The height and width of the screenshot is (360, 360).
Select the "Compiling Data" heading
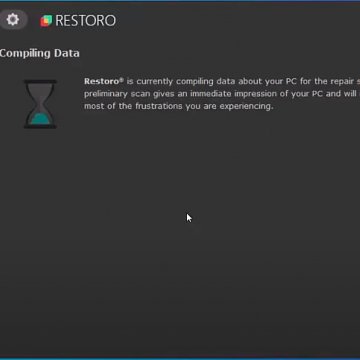click(39, 53)
